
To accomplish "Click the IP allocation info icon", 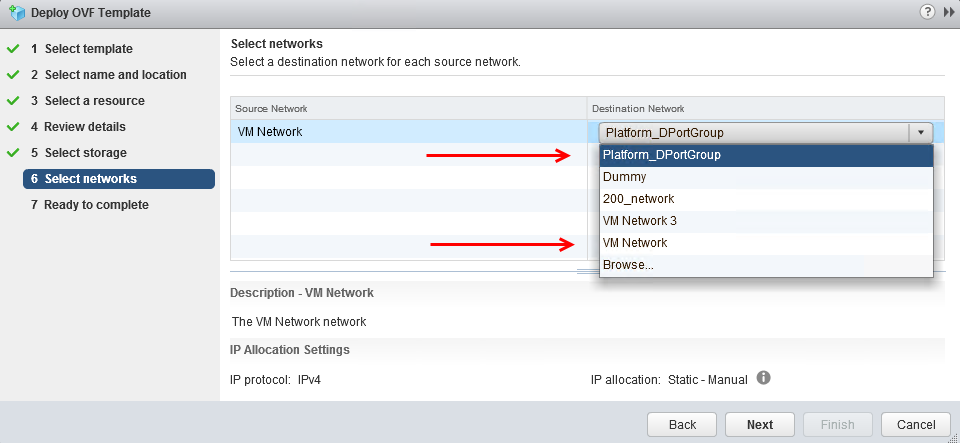I will [x=763, y=378].
